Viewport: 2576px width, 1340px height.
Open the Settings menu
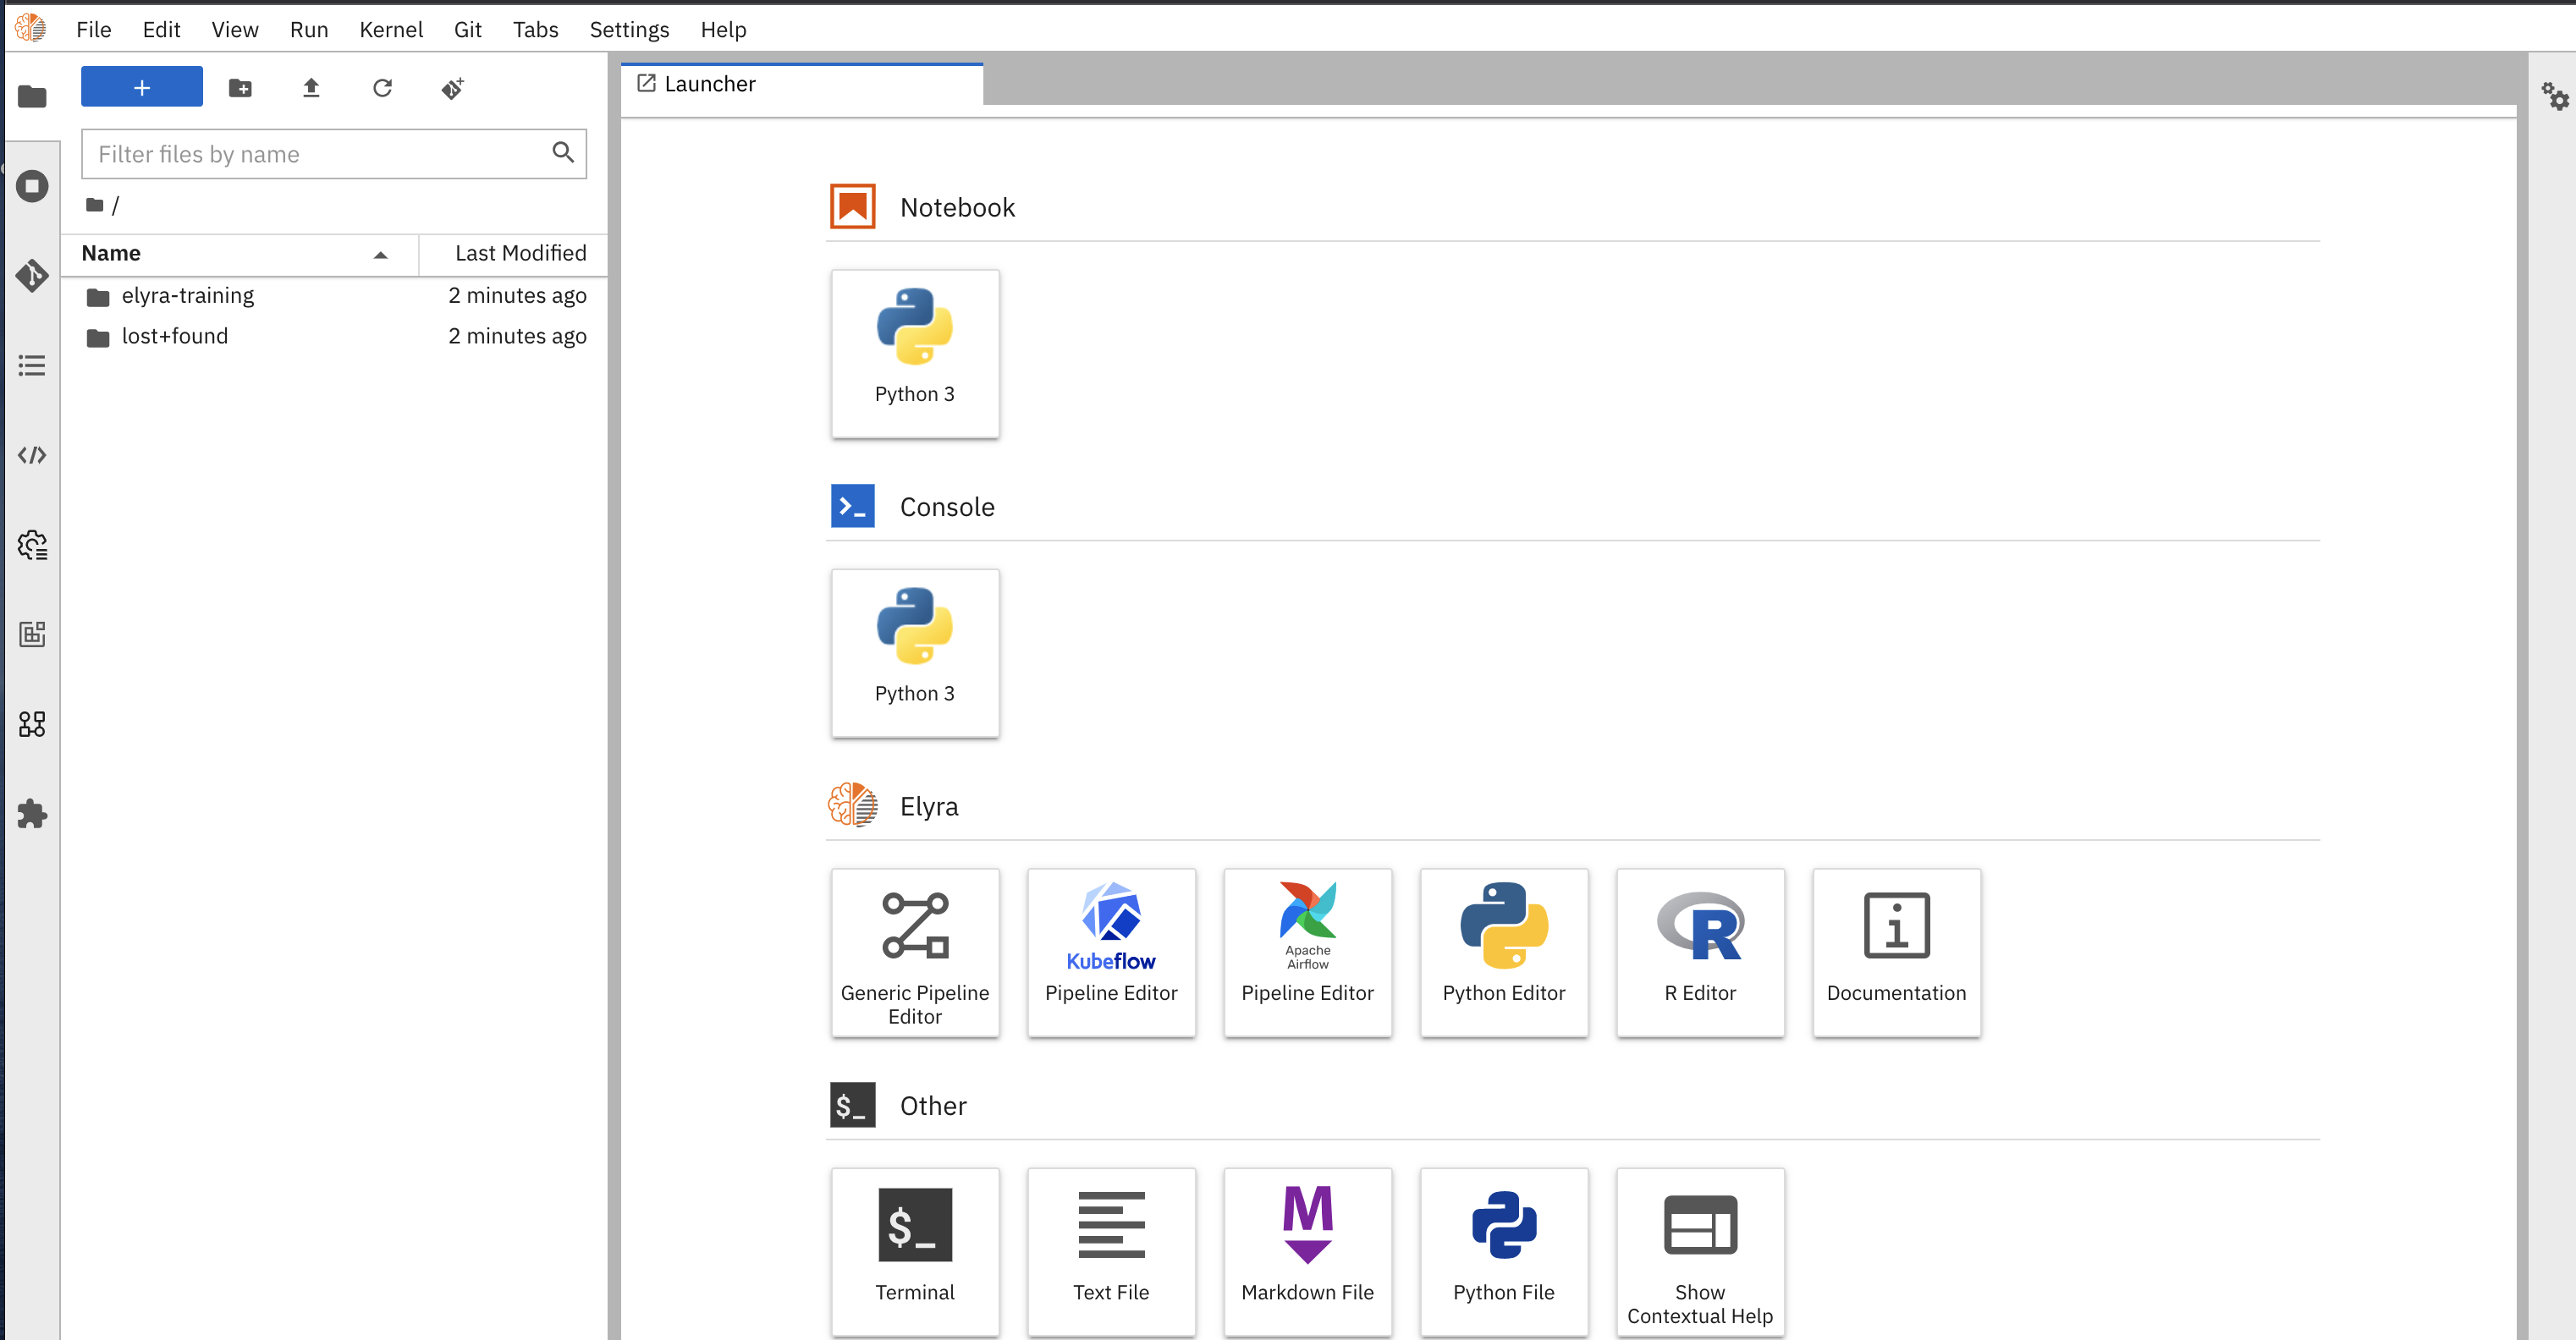629,29
